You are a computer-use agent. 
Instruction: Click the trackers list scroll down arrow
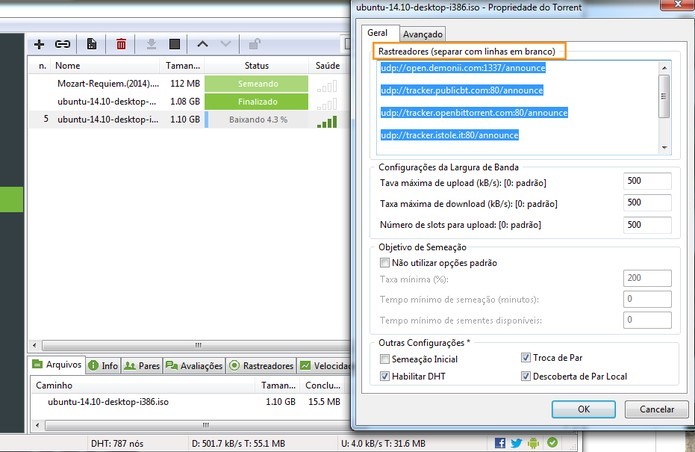(x=664, y=148)
